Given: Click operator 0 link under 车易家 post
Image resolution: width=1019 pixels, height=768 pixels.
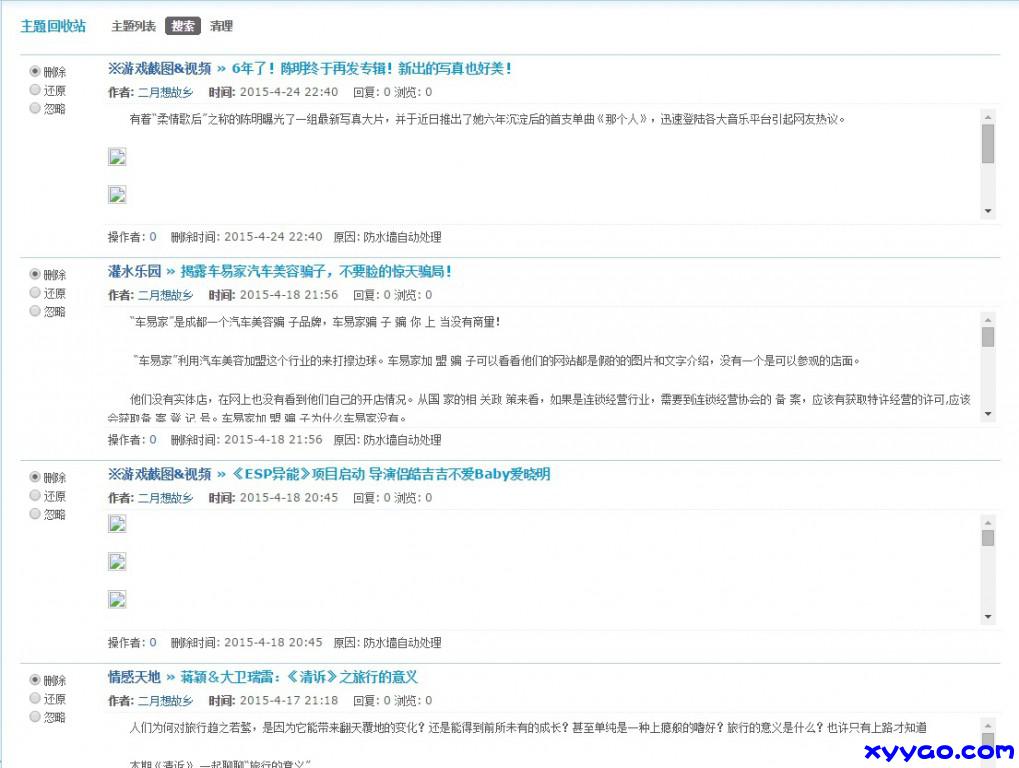Looking at the screenshot, I should point(153,440).
